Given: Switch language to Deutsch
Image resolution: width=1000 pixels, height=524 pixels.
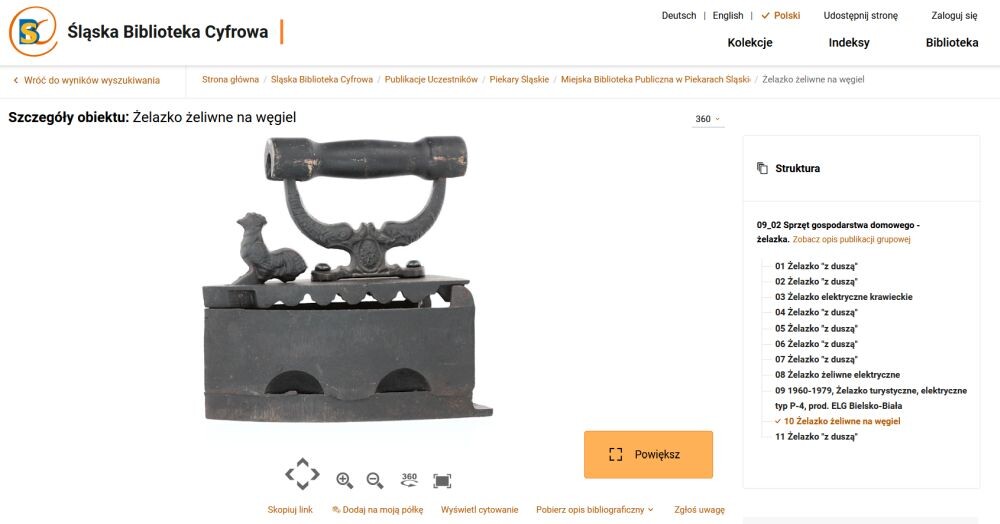Looking at the screenshot, I should (679, 15).
